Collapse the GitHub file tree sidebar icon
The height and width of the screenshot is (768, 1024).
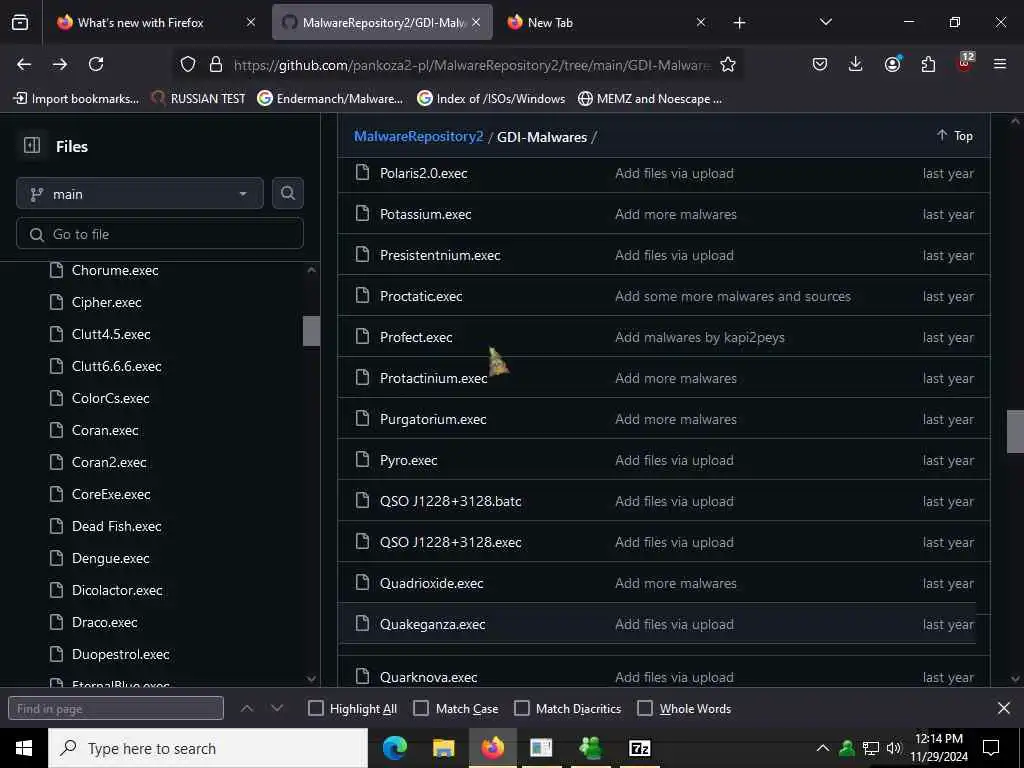[x=32, y=145]
